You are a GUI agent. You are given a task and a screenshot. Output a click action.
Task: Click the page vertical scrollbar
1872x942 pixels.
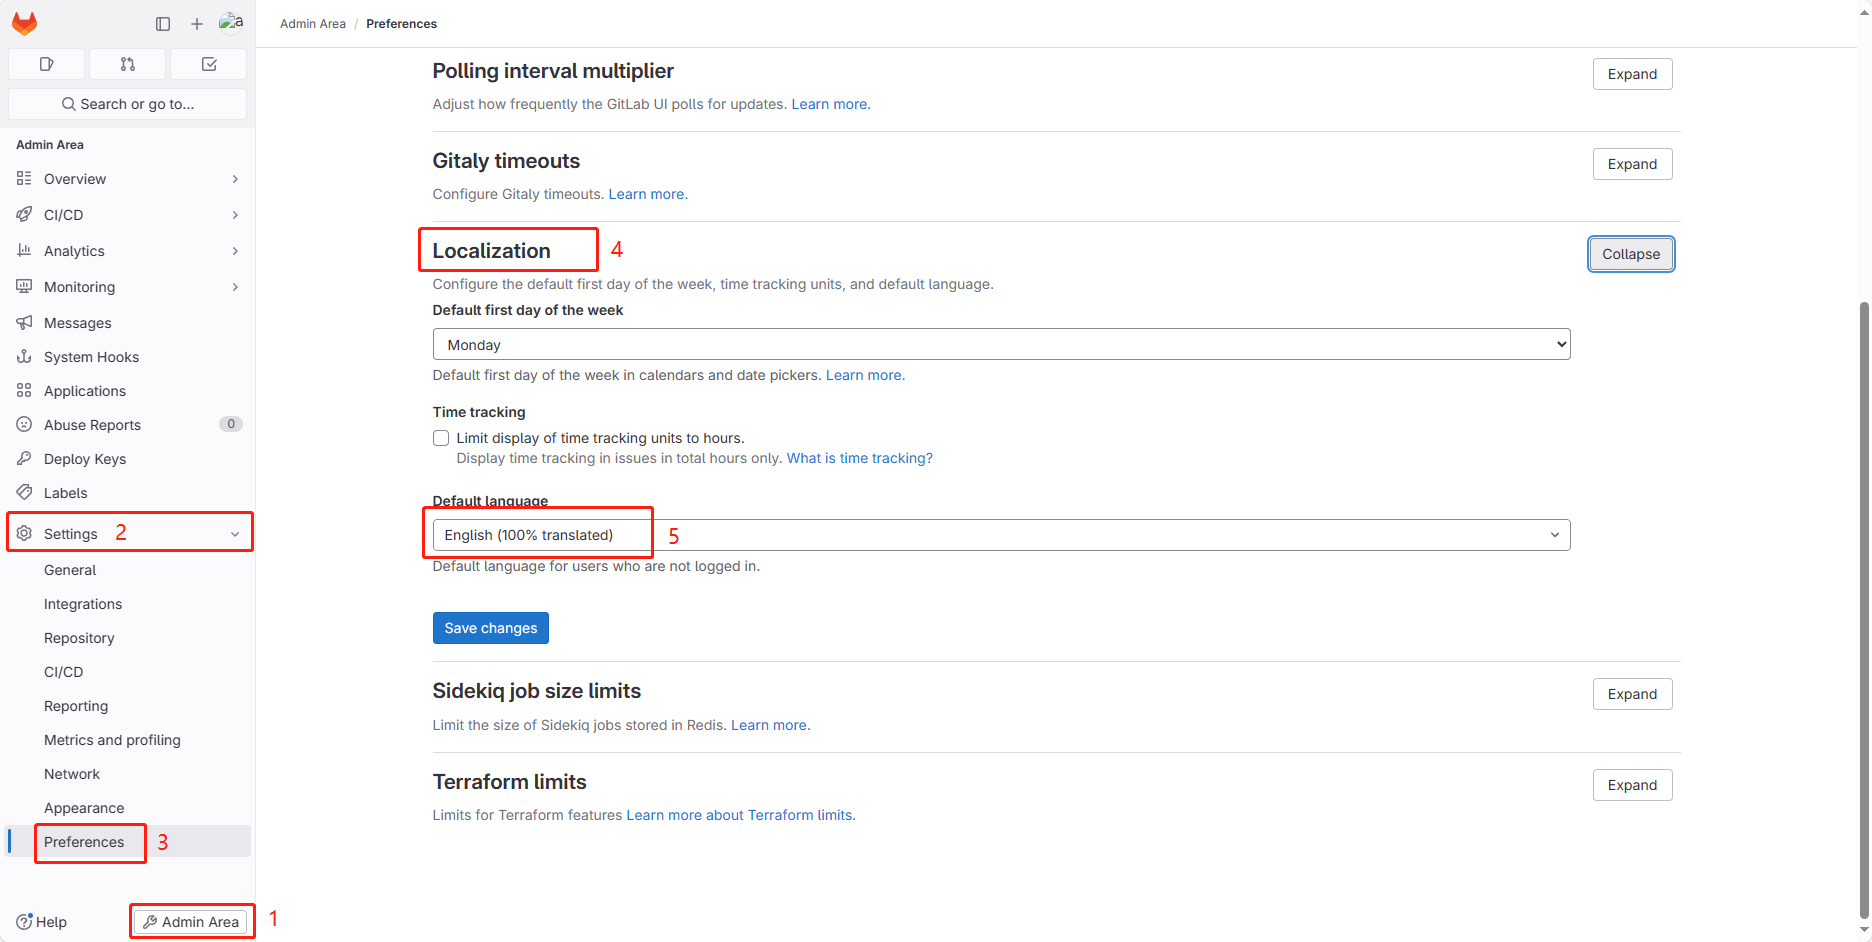tap(1863, 600)
